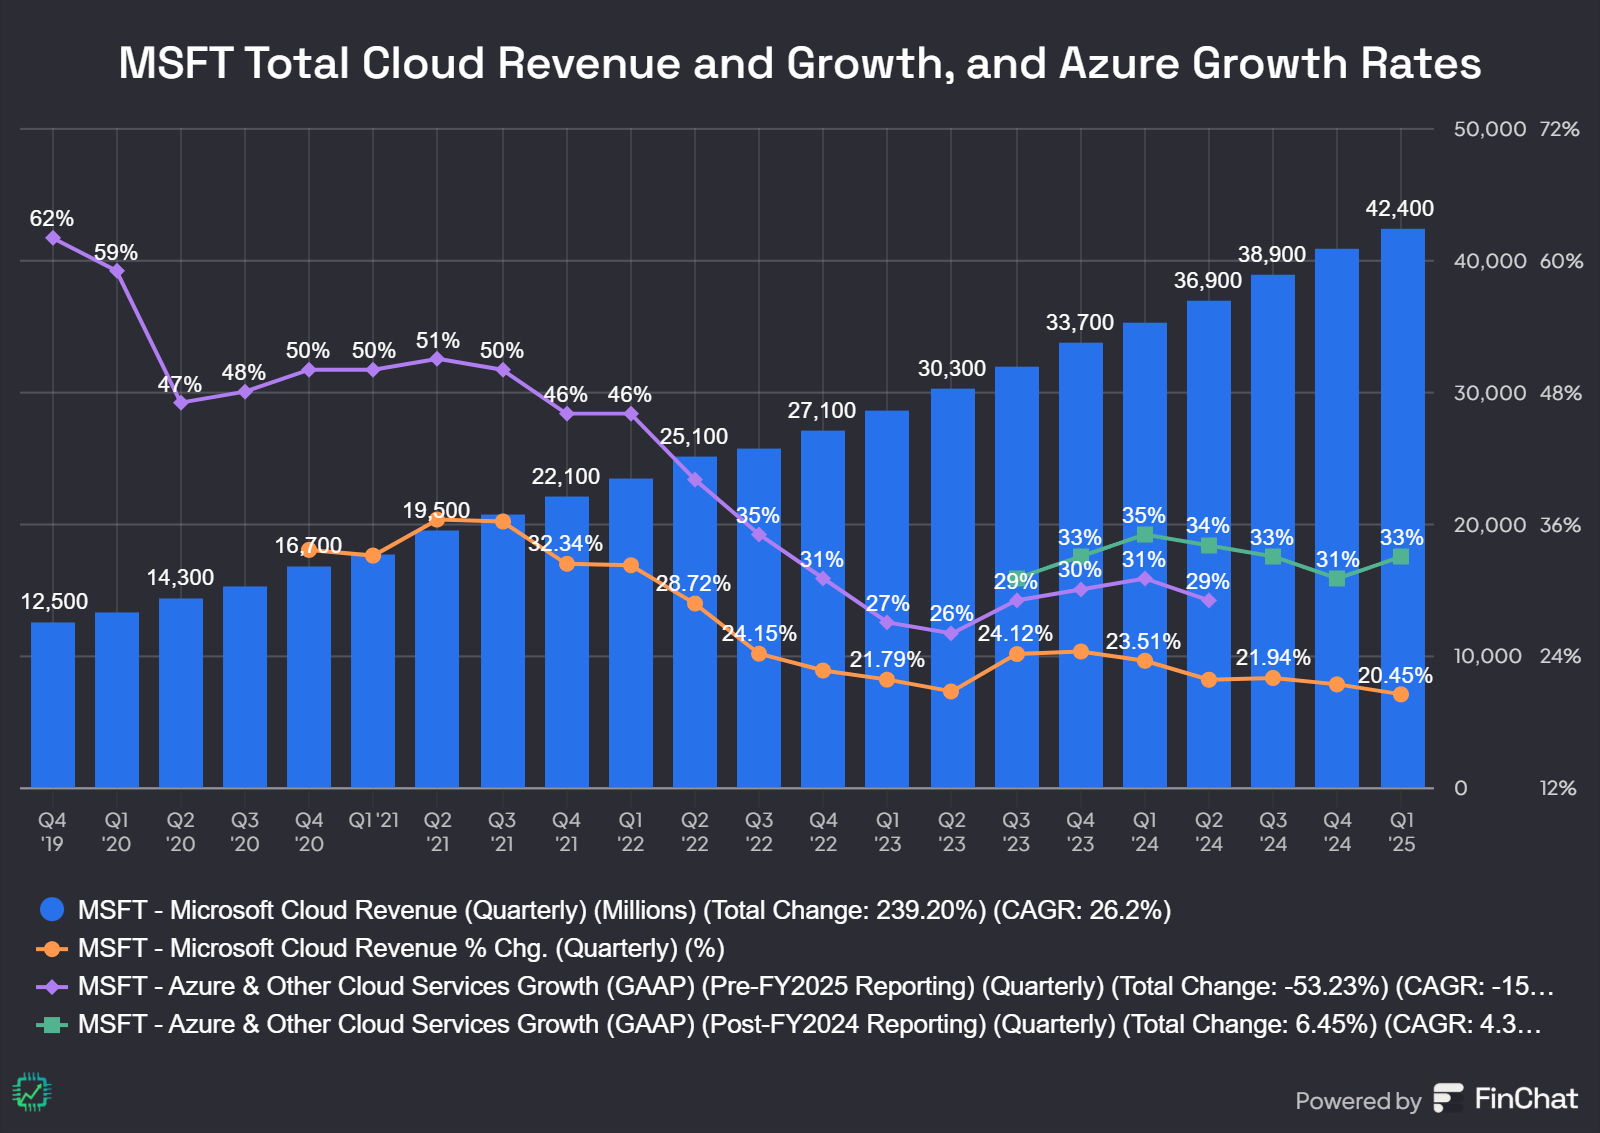Click the 20.45% growth label

(x=1395, y=675)
